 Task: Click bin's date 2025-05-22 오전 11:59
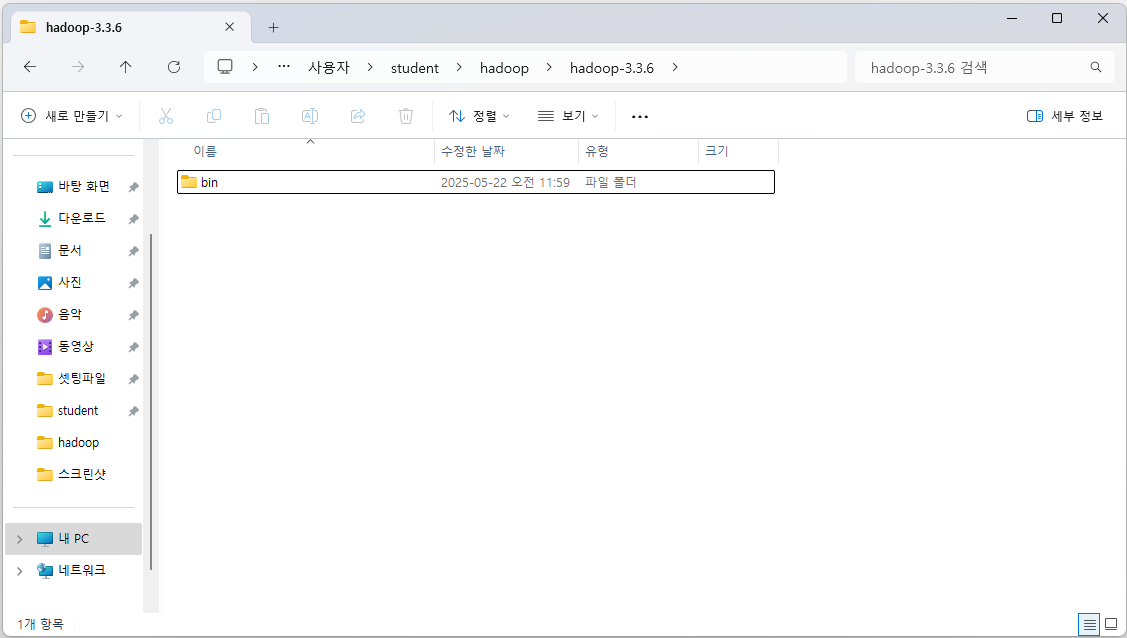click(x=505, y=182)
